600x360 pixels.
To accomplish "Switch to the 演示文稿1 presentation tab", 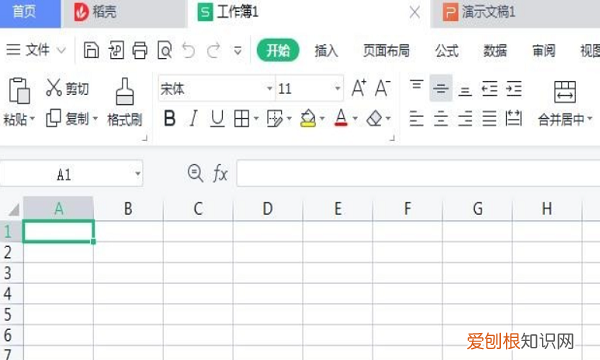I will pyautogui.click(x=515, y=13).
